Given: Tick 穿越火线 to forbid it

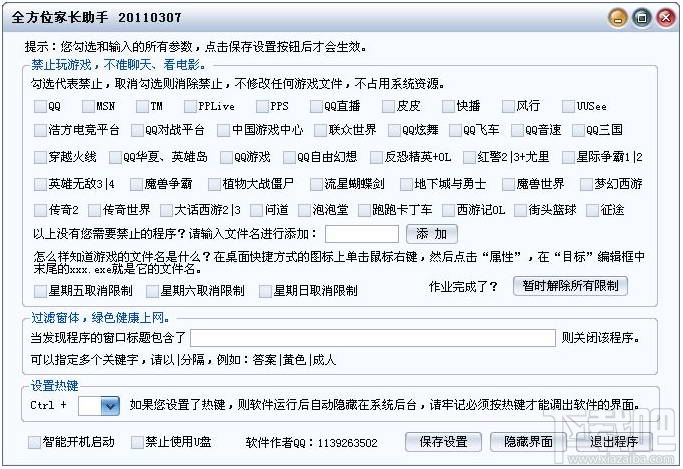Looking at the screenshot, I should 40,157.
